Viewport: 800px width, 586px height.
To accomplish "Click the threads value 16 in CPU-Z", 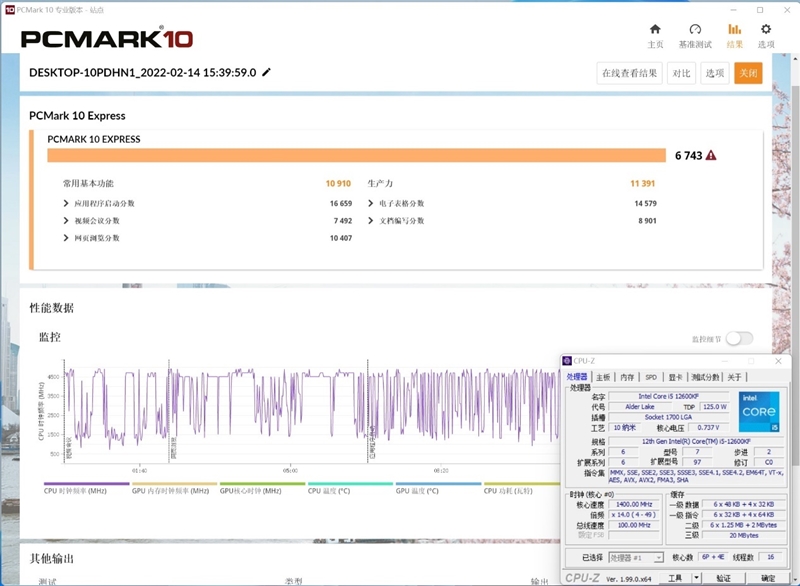I will point(770,557).
